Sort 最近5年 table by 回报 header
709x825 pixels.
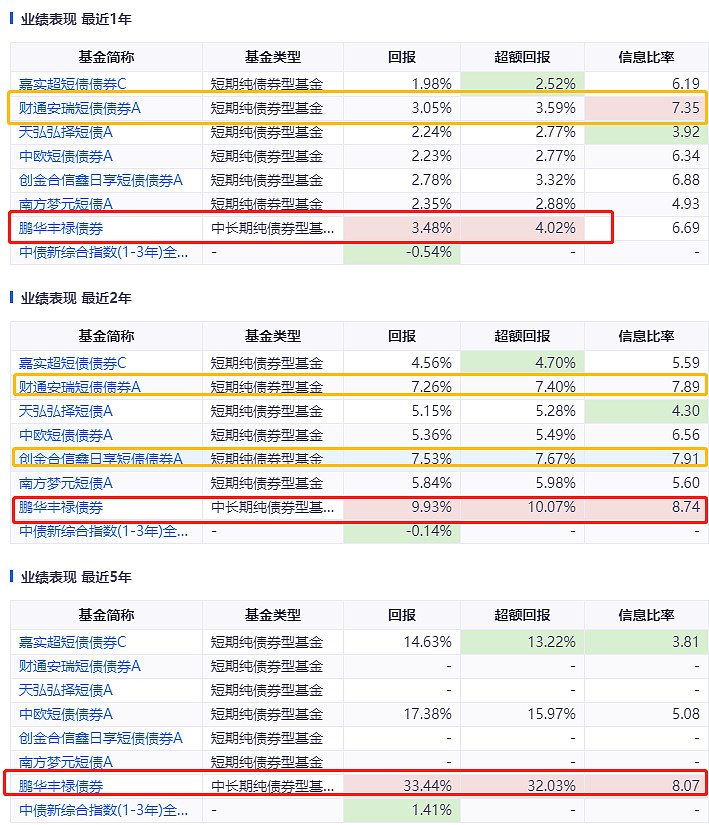(402, 615)
